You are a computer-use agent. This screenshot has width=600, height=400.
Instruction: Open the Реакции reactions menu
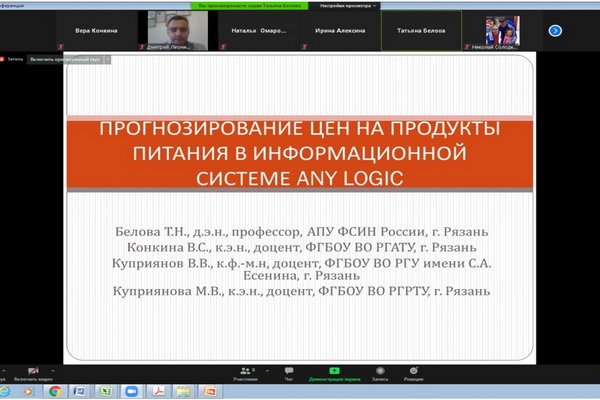click(x=414, y=374)
